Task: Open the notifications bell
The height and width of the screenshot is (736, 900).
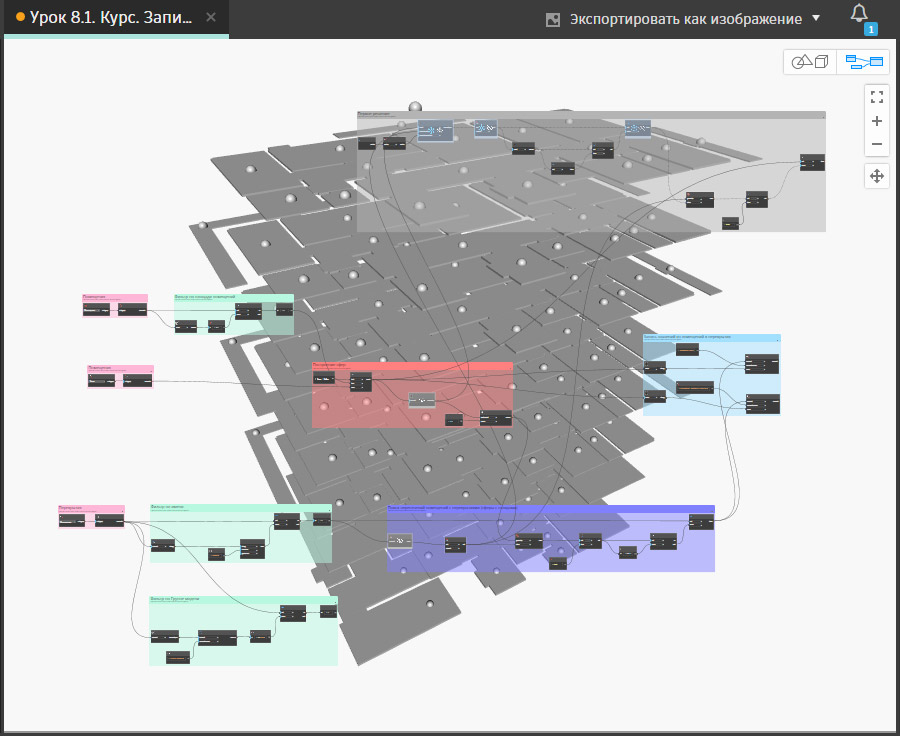Action: 859,14
